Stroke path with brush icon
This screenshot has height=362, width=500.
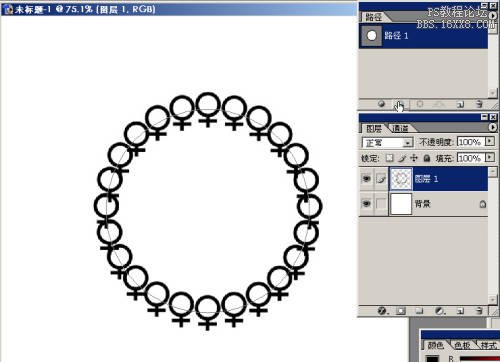coord(400,104)
